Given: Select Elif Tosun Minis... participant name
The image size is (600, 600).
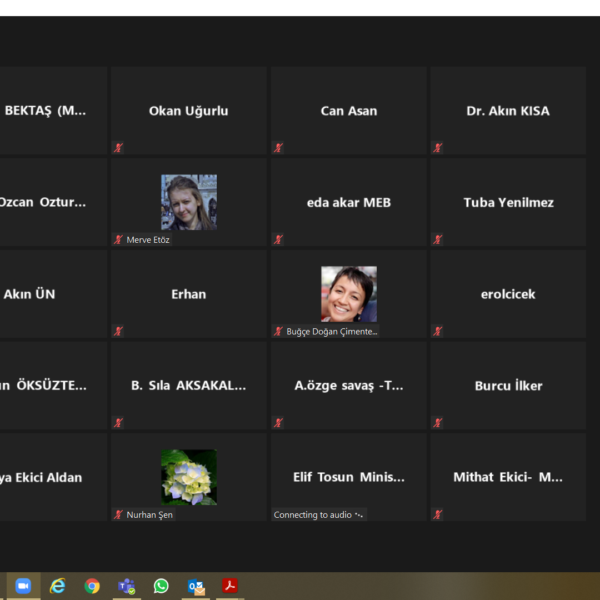Looking at the screenshot, I should coord(349,477).
